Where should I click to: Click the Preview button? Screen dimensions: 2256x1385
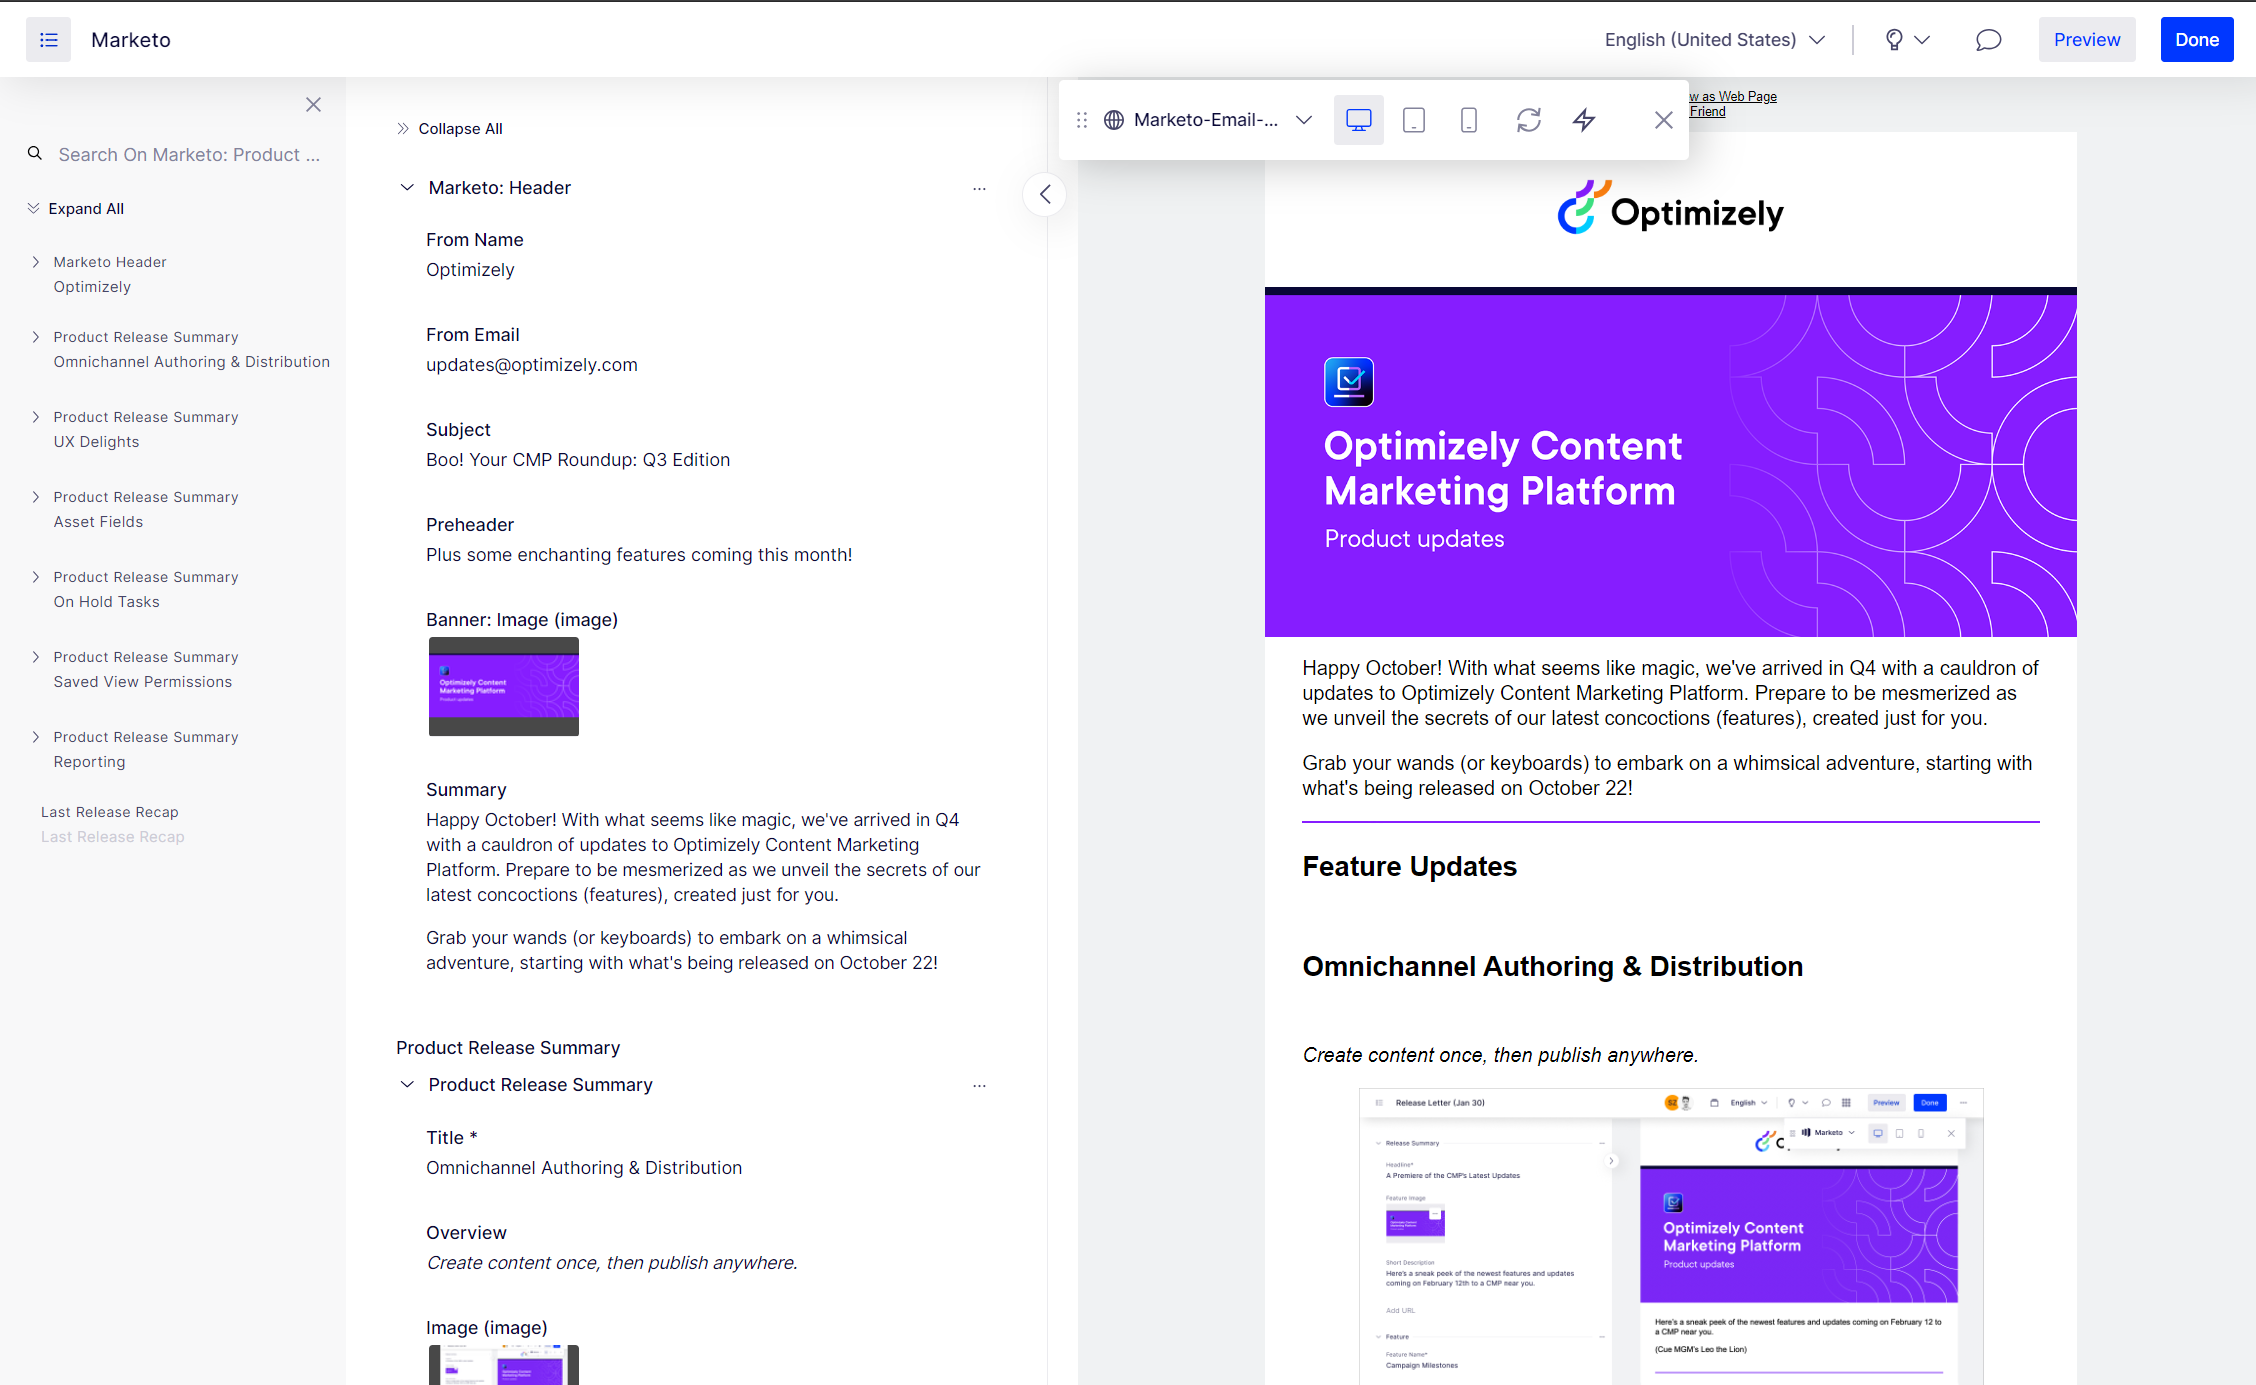(x=2087, y=40)
